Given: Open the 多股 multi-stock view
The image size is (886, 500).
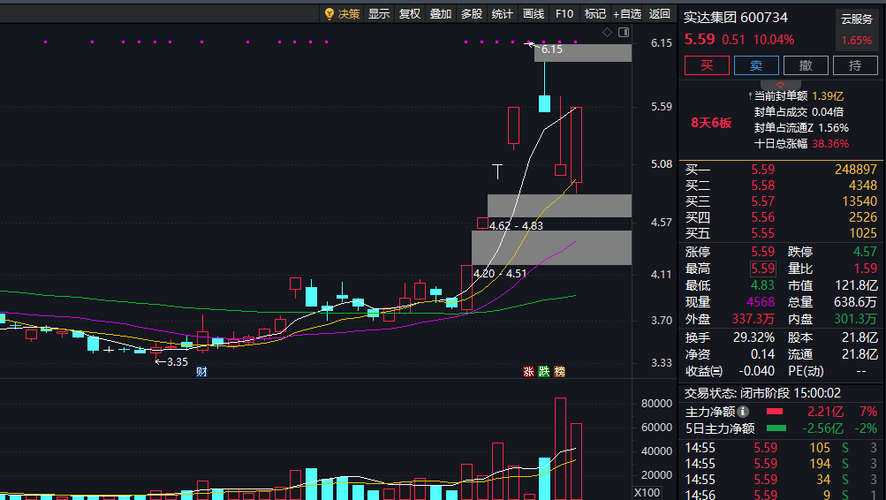Looking at the screenshot, I should tap(471, 14).
